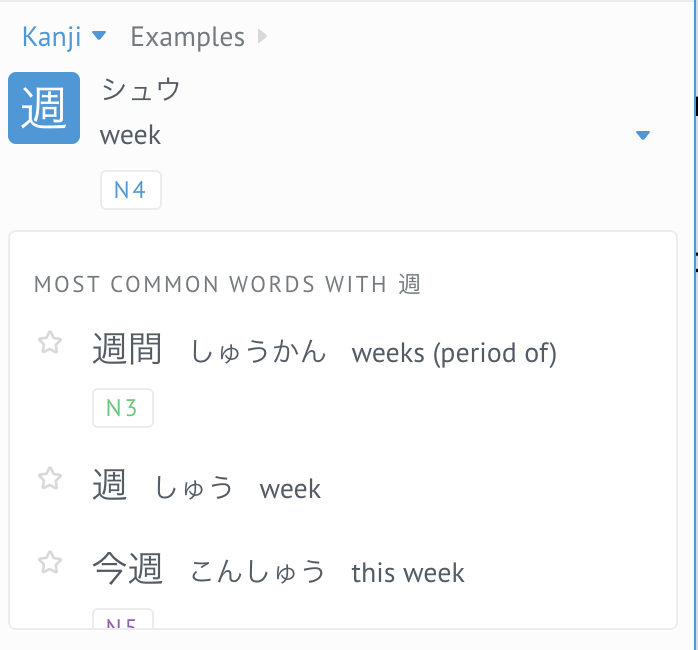Expand the Examples section arrow
The width and height of the screenshot is (698, 650).
click(x=262, y=37)
